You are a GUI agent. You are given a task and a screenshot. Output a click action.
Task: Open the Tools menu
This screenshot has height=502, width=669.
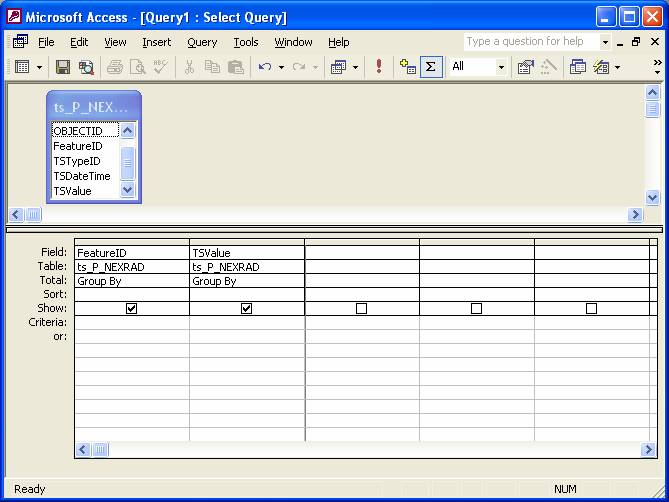point(246,42)
